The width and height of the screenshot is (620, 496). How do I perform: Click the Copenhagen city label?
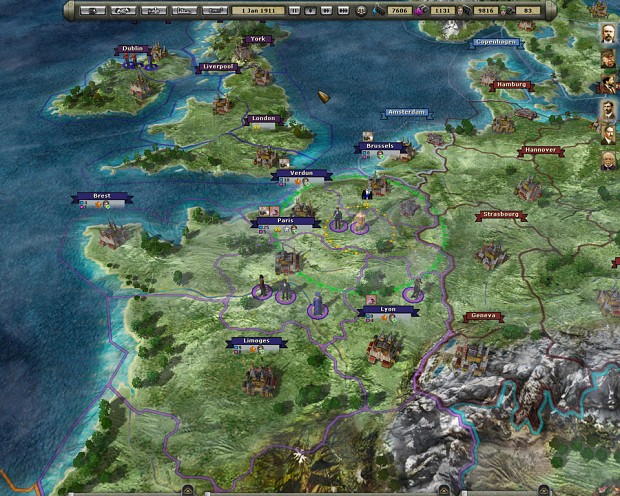point(495,42)
